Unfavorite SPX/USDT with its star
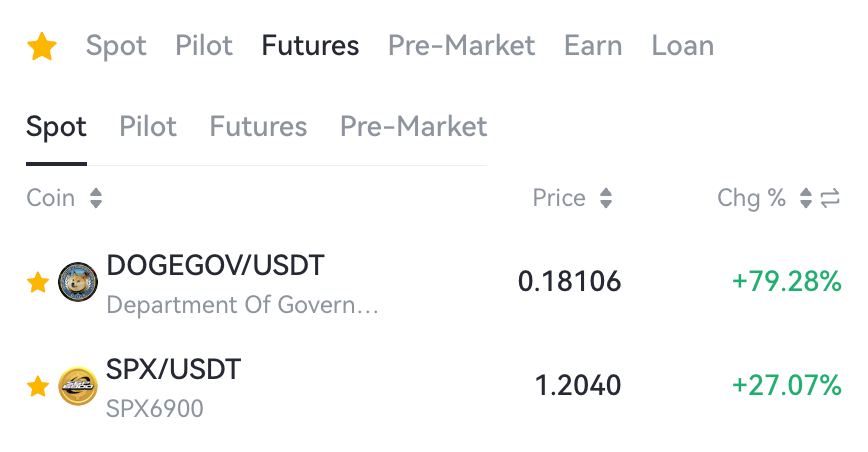This screenshot has height=452, width=868. tap(38, 386)
